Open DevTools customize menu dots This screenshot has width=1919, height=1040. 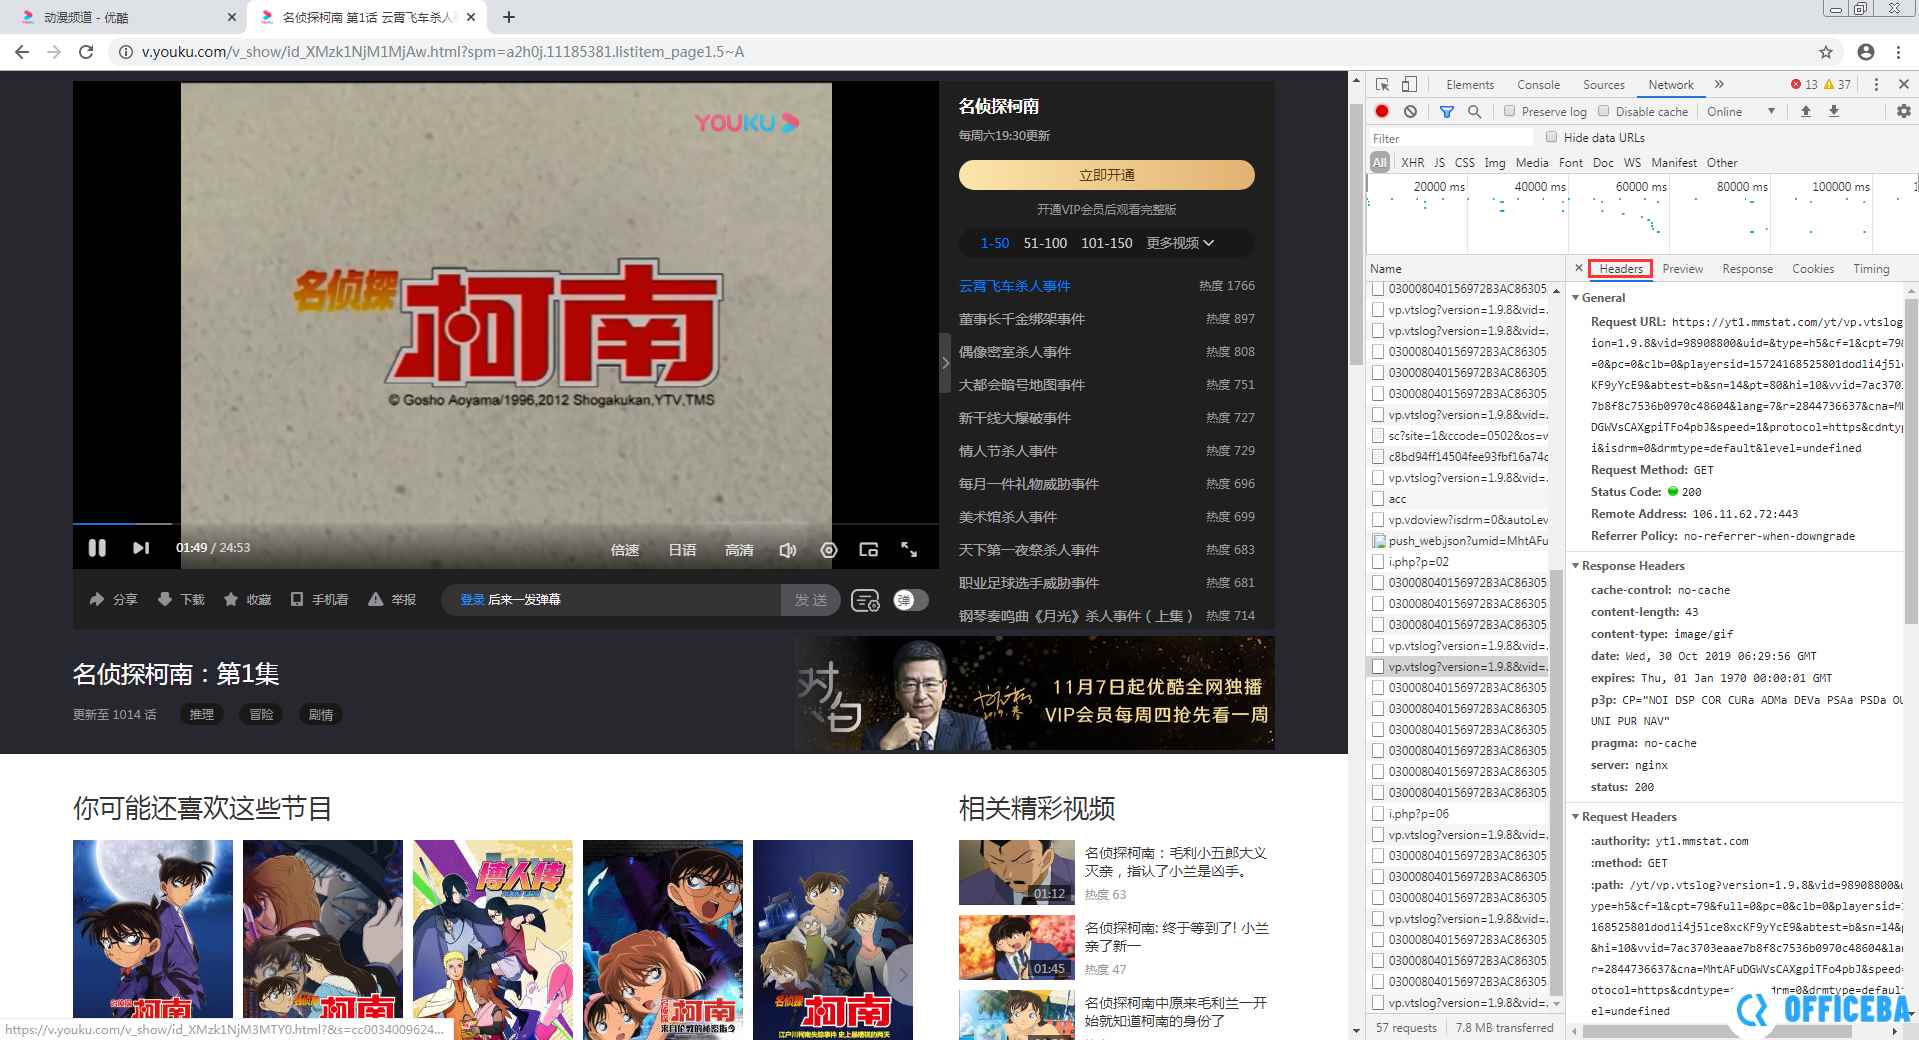click(1876, 85)
